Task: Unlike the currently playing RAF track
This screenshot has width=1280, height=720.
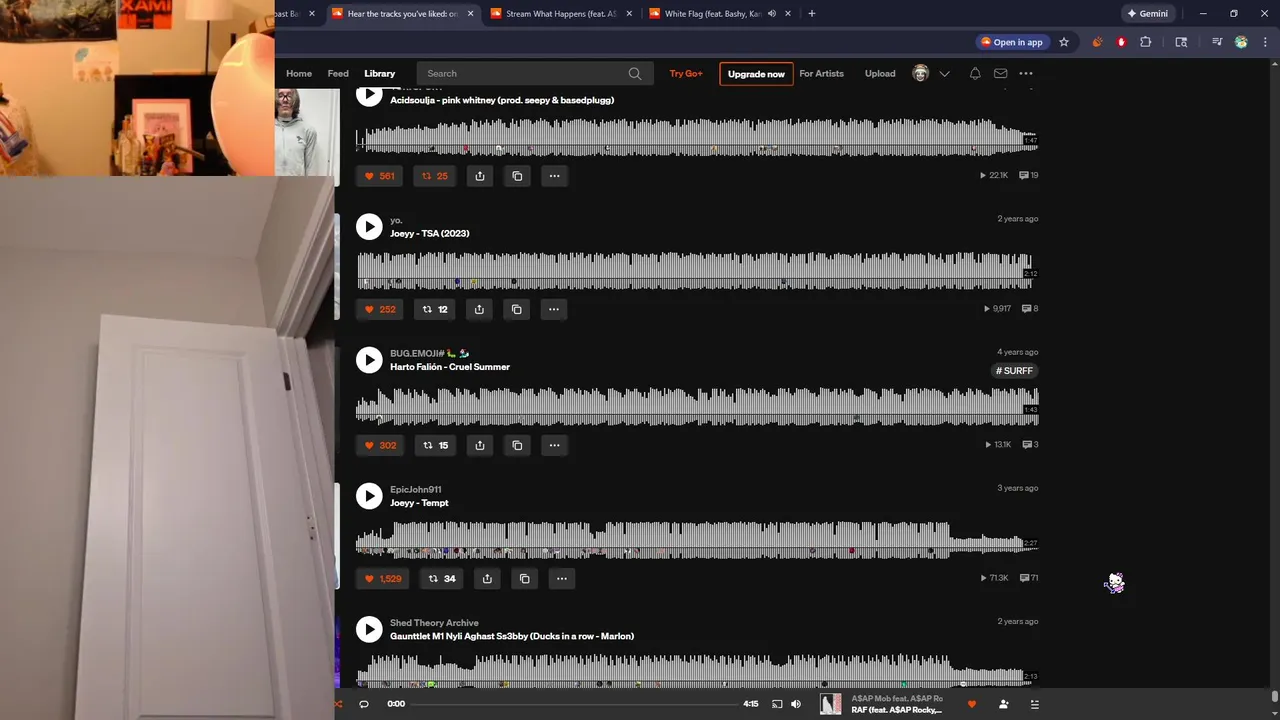Action: 971,704
